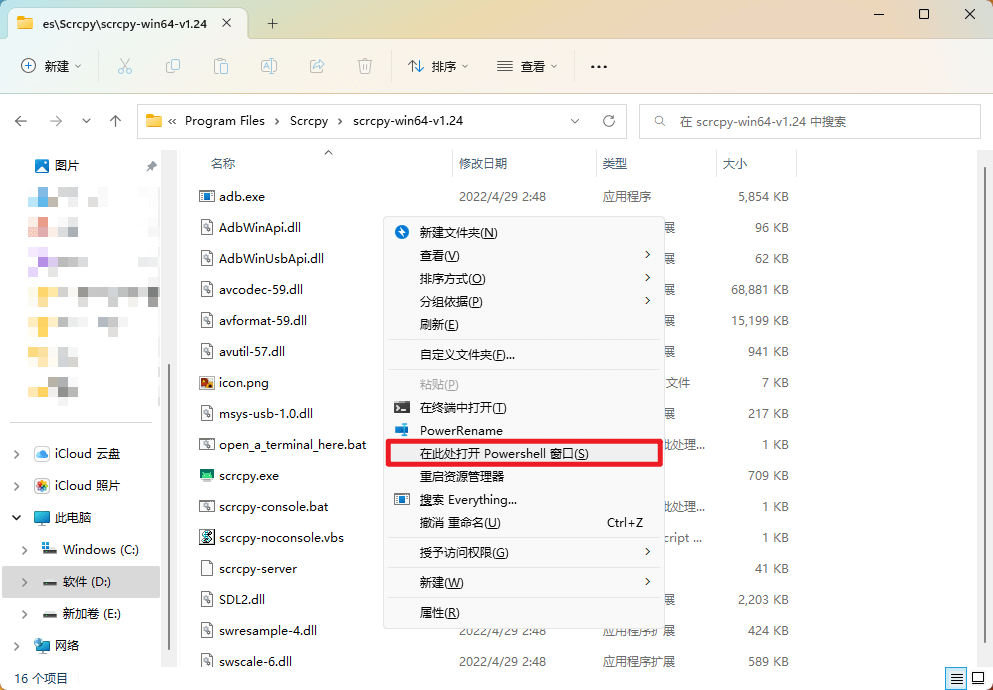Click the 新建 new button

click(x=50, y=66)
